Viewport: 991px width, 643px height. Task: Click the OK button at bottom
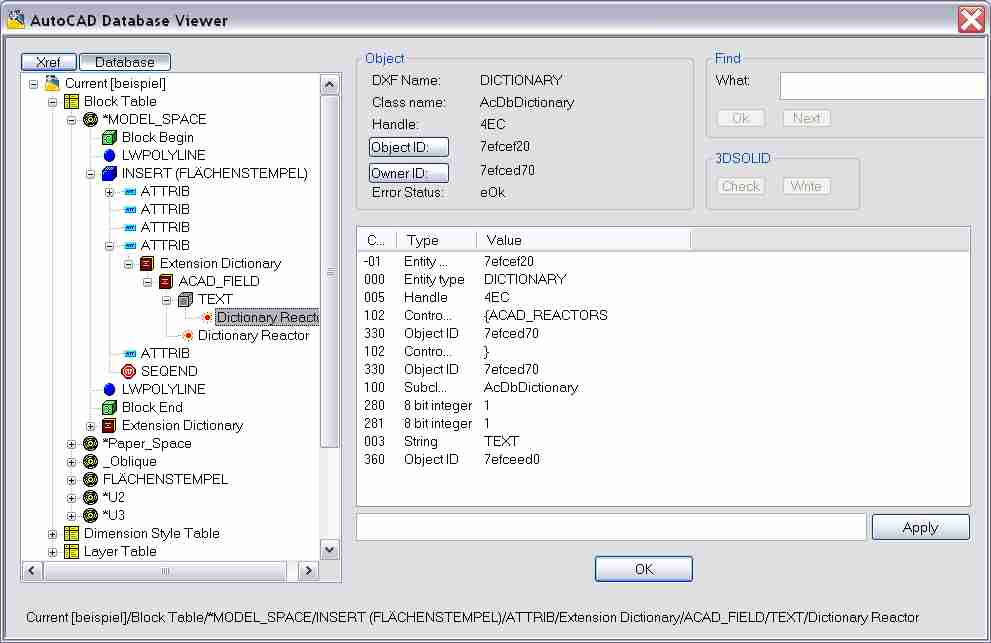tap(643, 568)
